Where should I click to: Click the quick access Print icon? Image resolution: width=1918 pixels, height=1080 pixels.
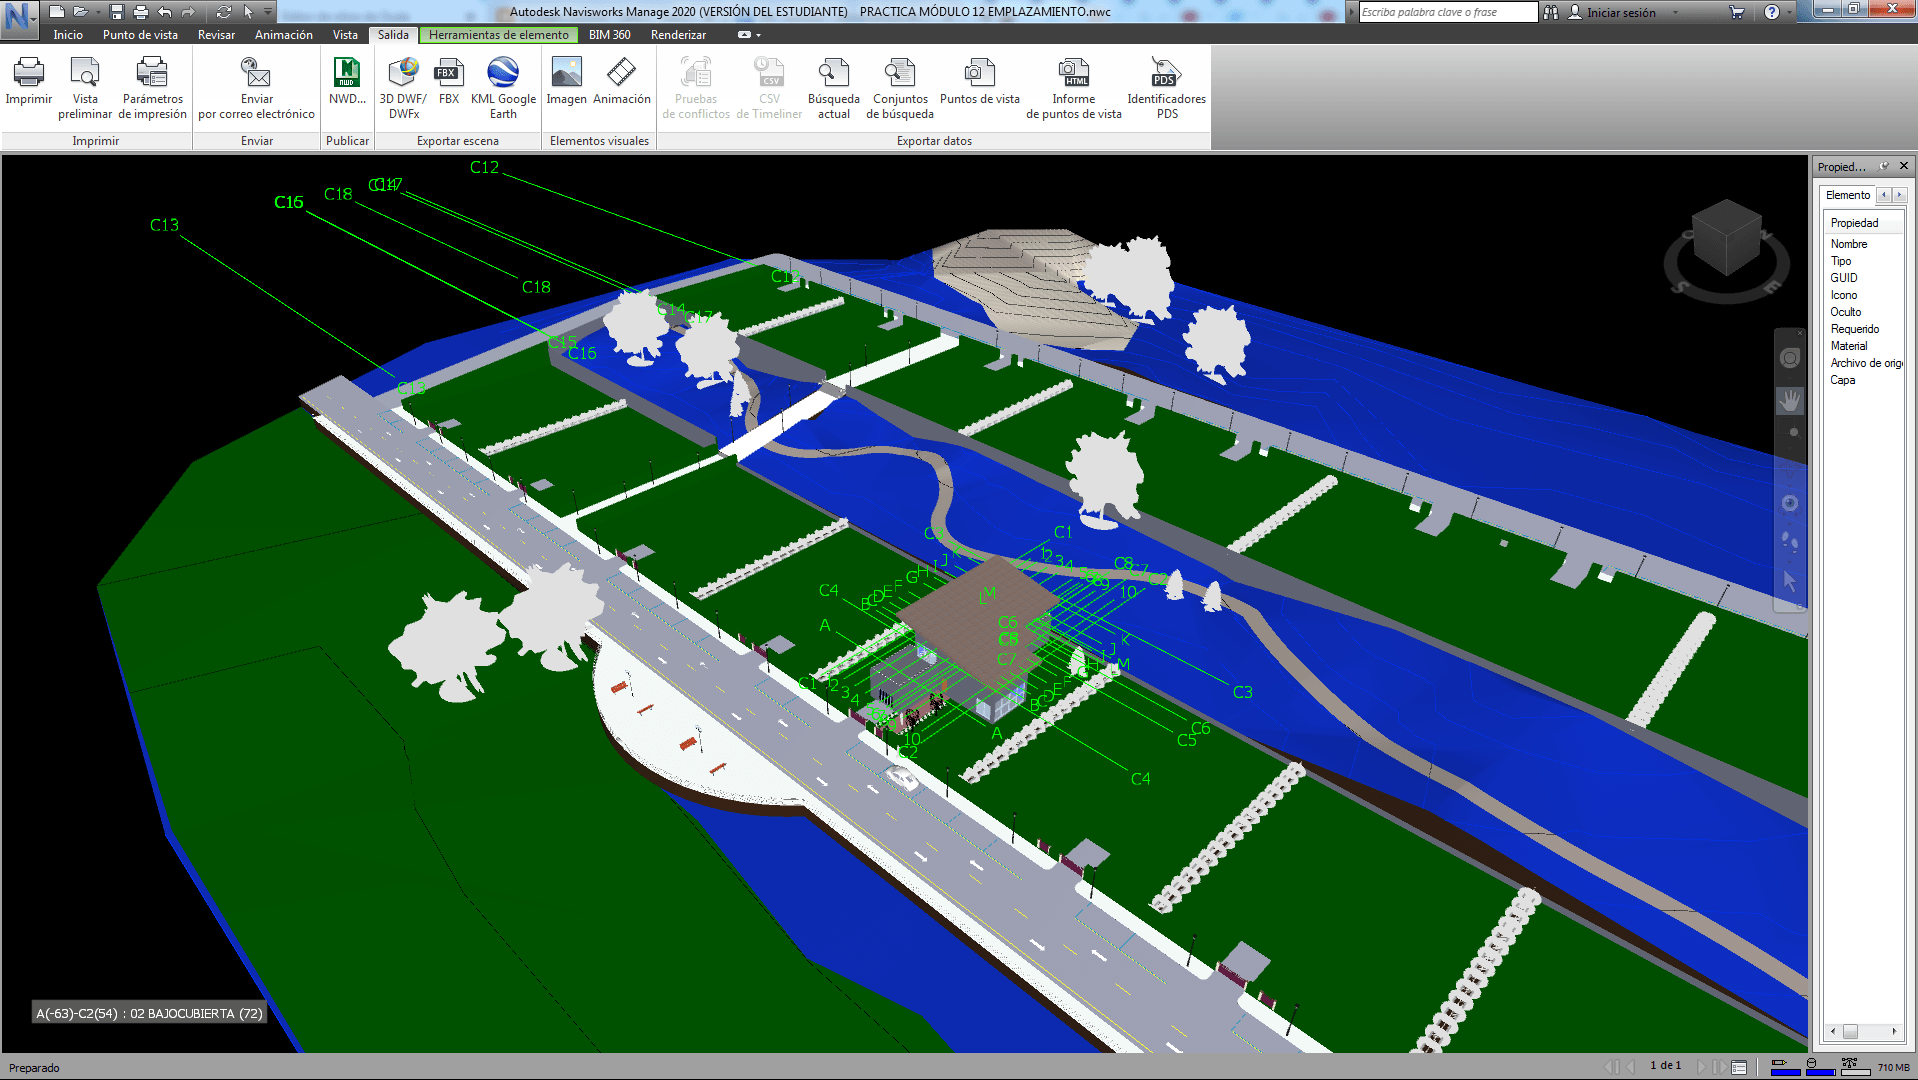pos(140,12)
